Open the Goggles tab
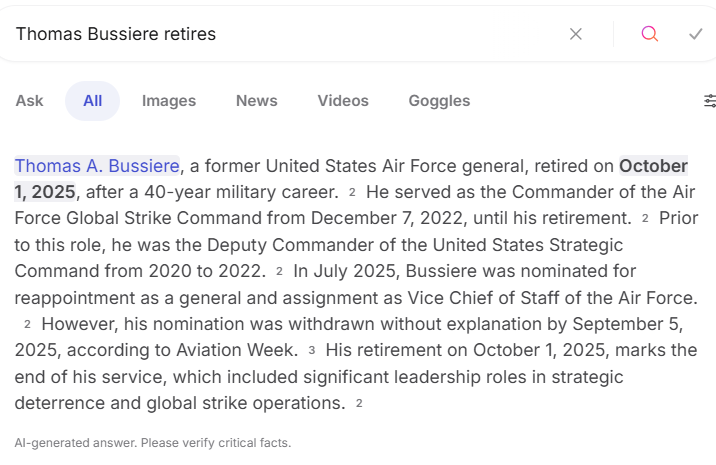The width and height of the screenshot is (716, 465). (x=439, y=101)
